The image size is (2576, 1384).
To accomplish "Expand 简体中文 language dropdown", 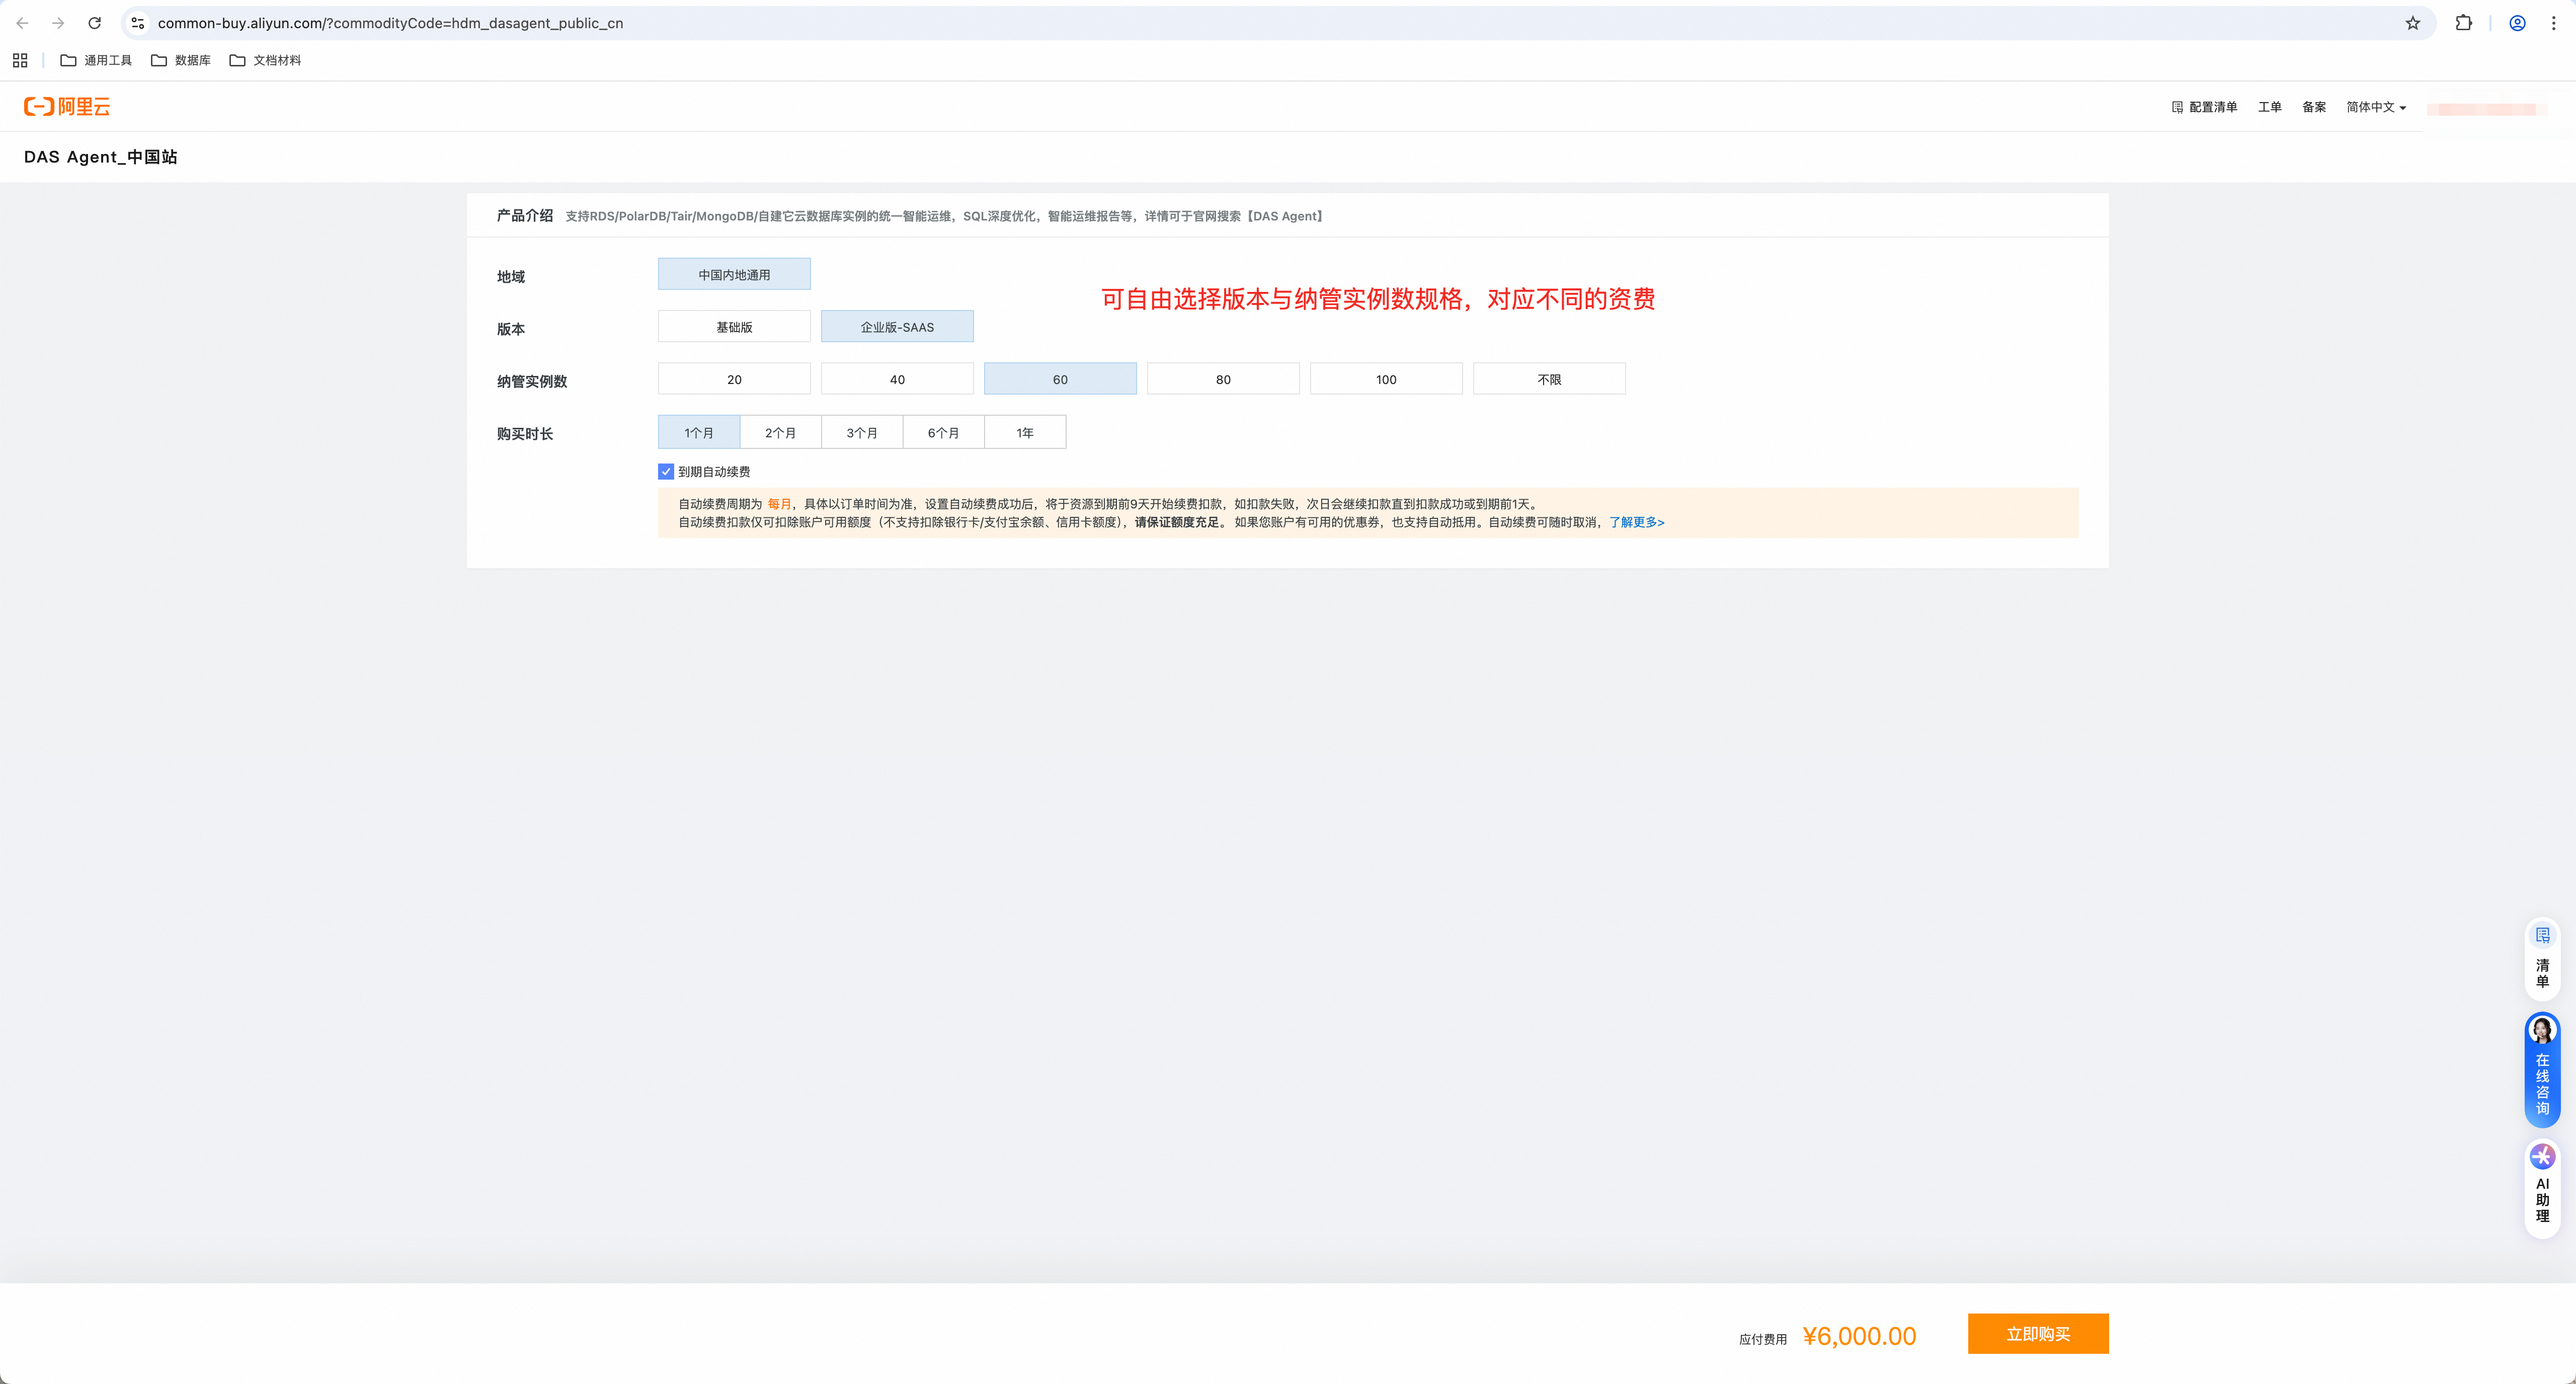I will point(2375,107).
